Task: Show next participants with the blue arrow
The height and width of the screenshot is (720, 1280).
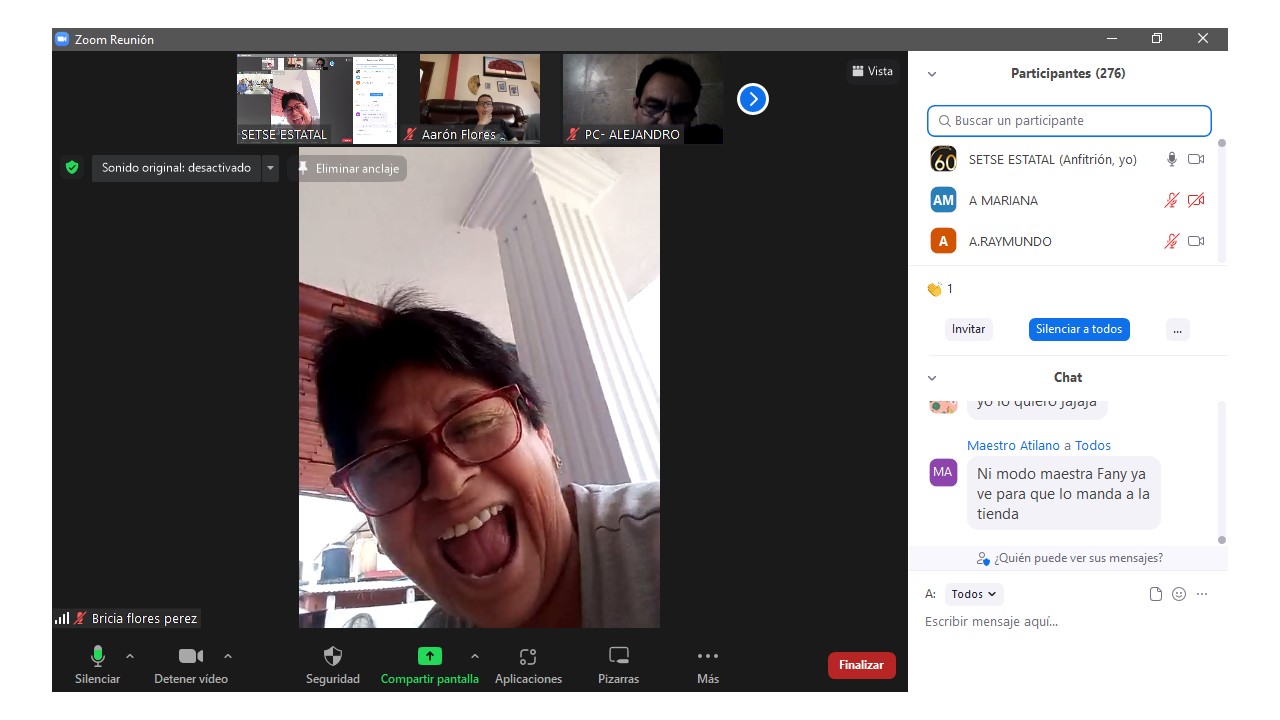Action: 753,99
